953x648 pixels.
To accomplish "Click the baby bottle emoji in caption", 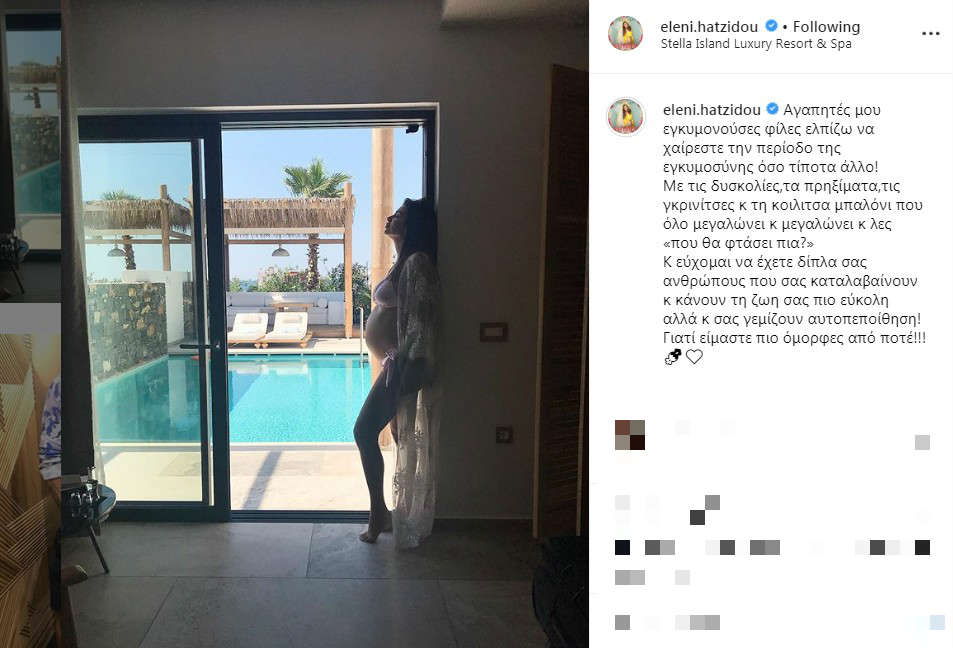I will [673, 357].
